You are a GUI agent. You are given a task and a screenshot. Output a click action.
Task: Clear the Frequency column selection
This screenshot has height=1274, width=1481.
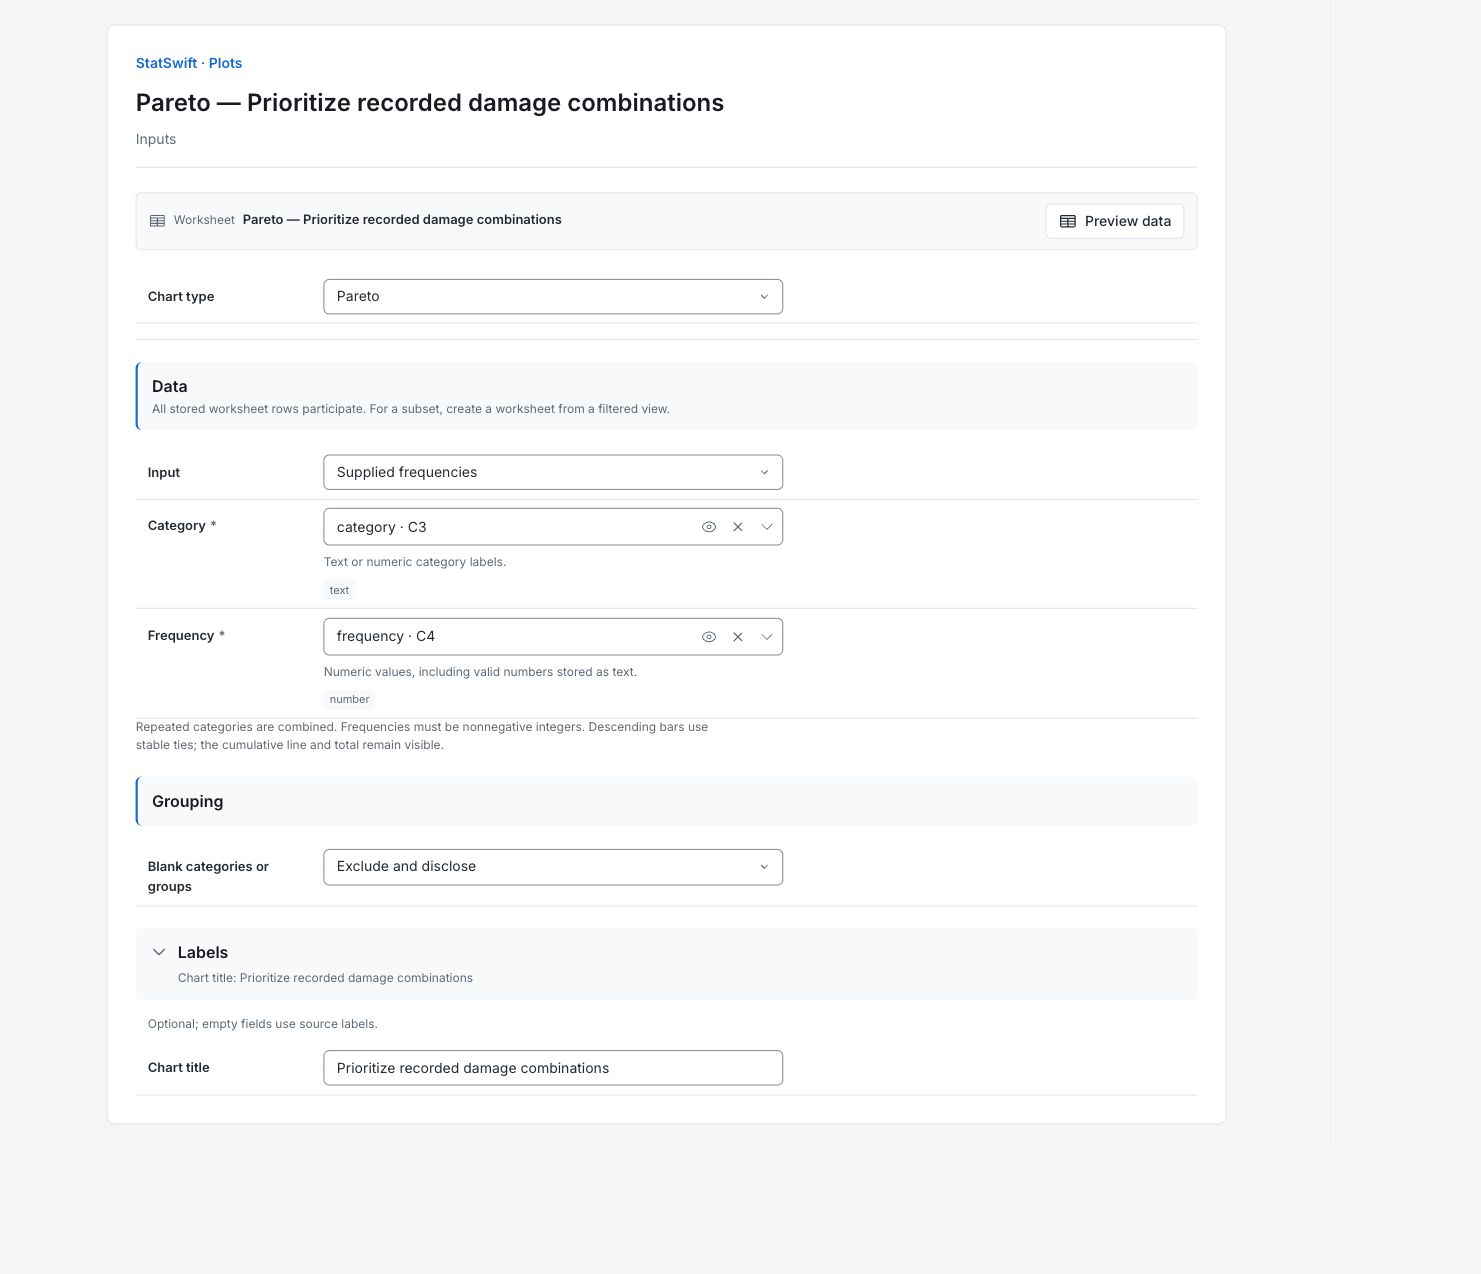pos(738,637)
